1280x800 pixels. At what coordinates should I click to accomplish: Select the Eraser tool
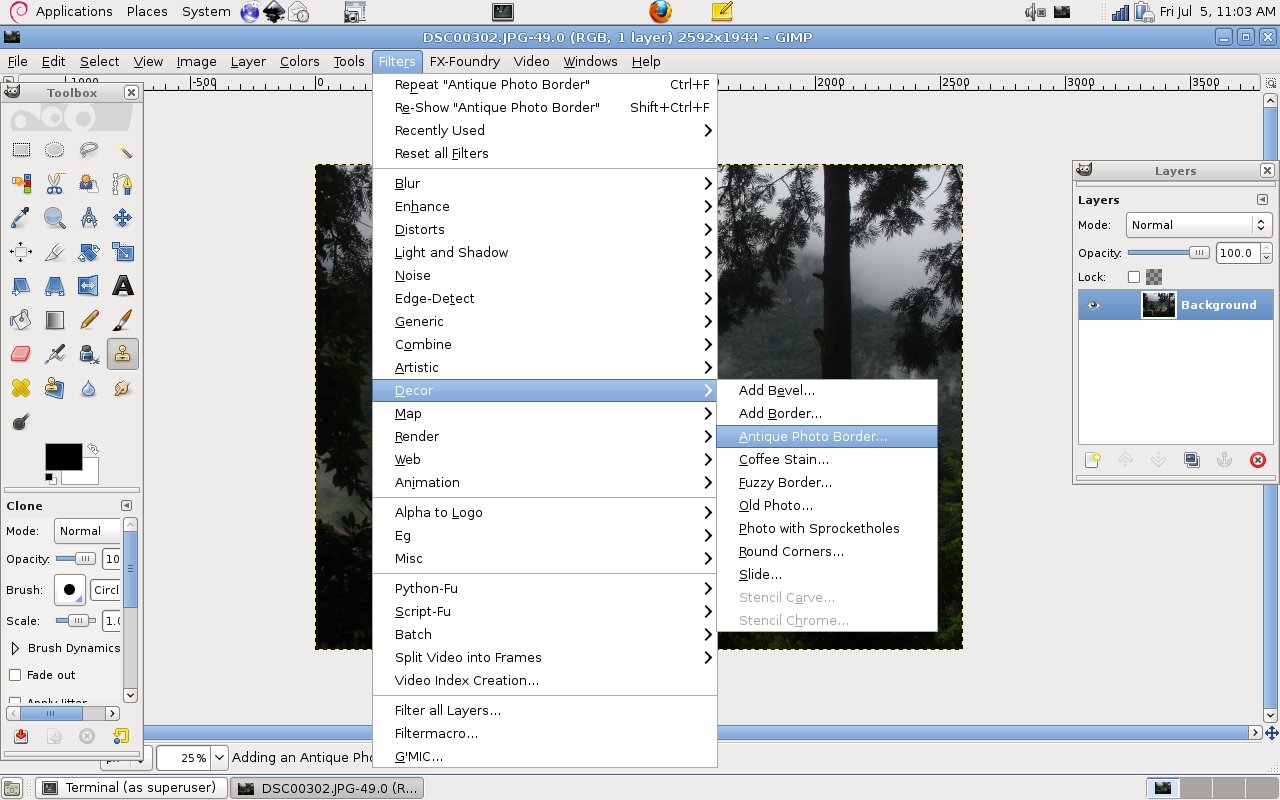(20, 354)
